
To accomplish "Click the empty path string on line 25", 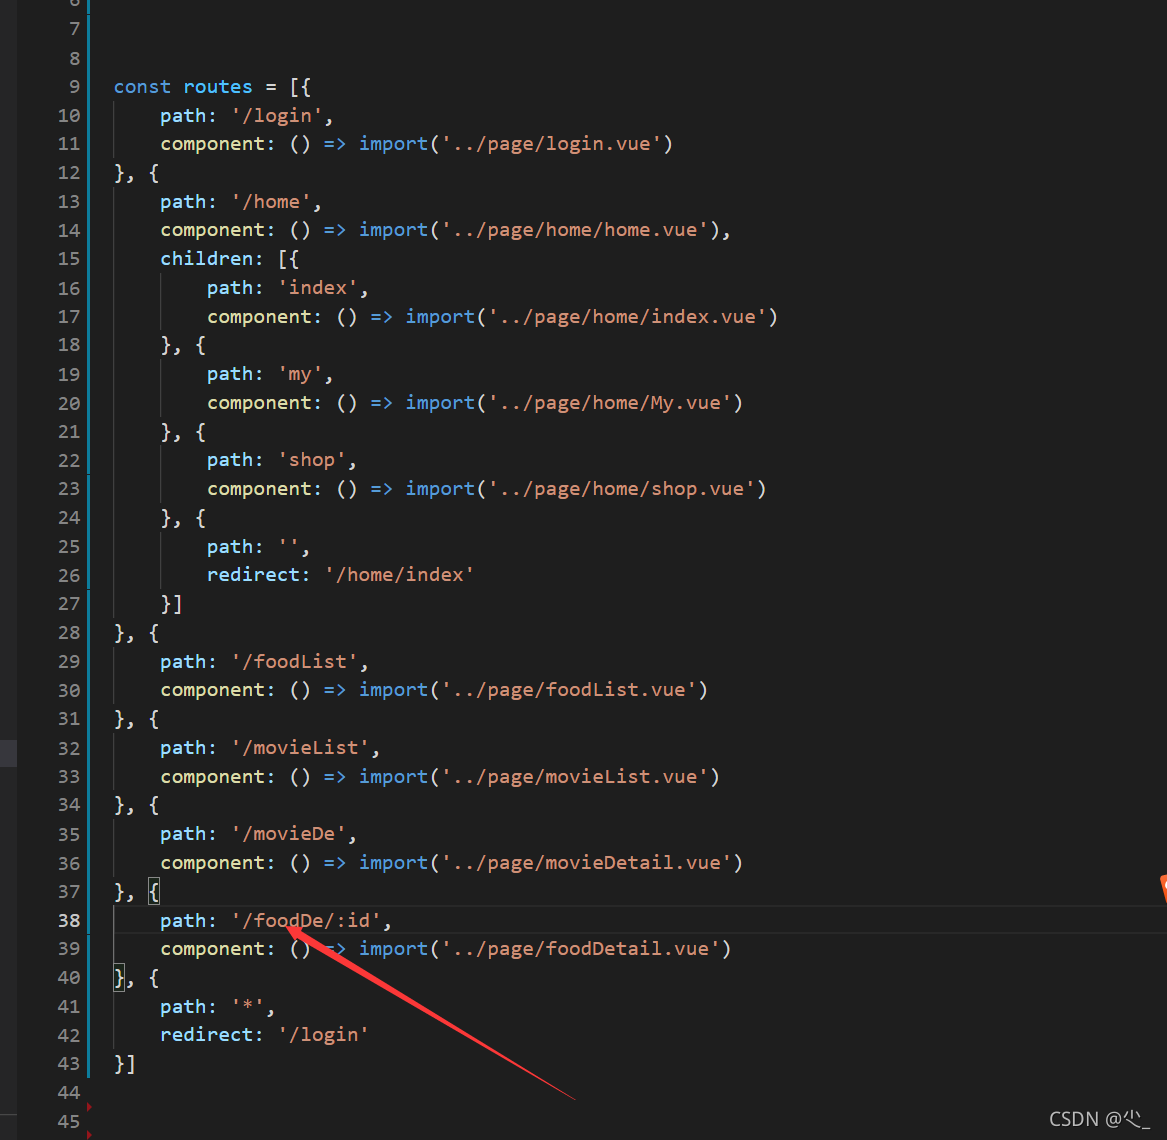I will pyautogui.click(x=289, y=548).
